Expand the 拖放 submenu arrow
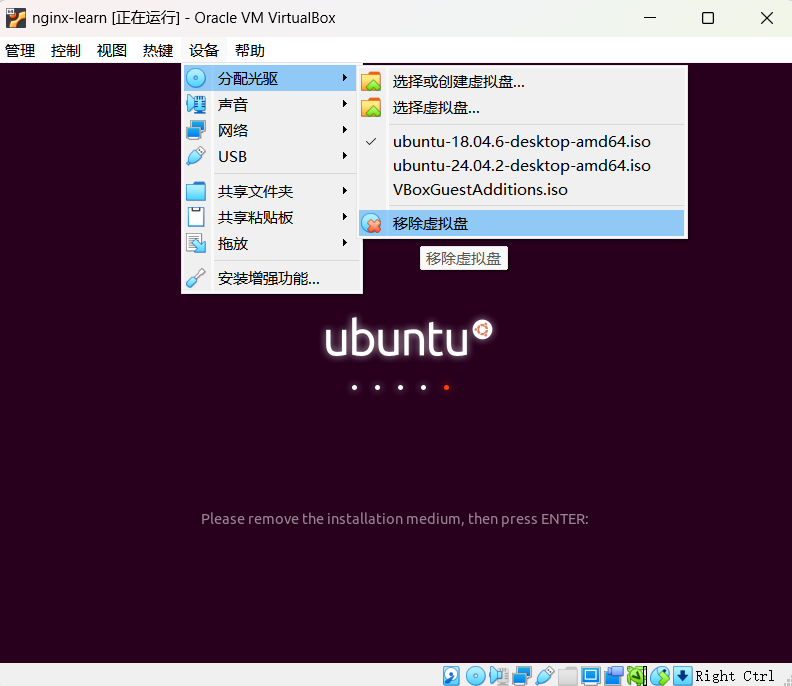792x686 pixels. click(x=344, y=243)
